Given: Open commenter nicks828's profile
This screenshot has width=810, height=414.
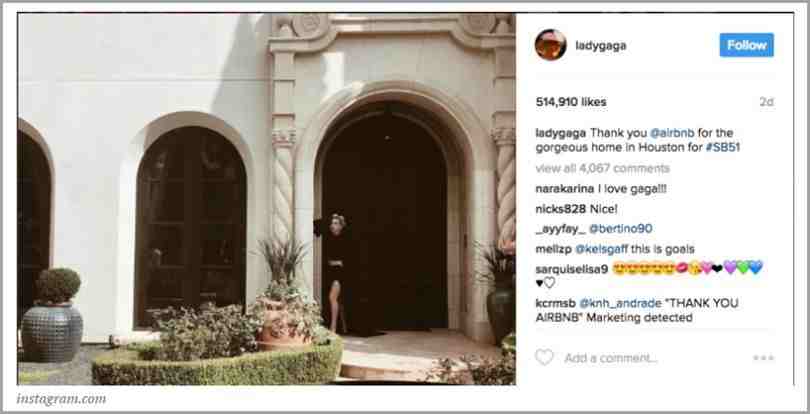Looking at the screenshot, I should point(560,209).
